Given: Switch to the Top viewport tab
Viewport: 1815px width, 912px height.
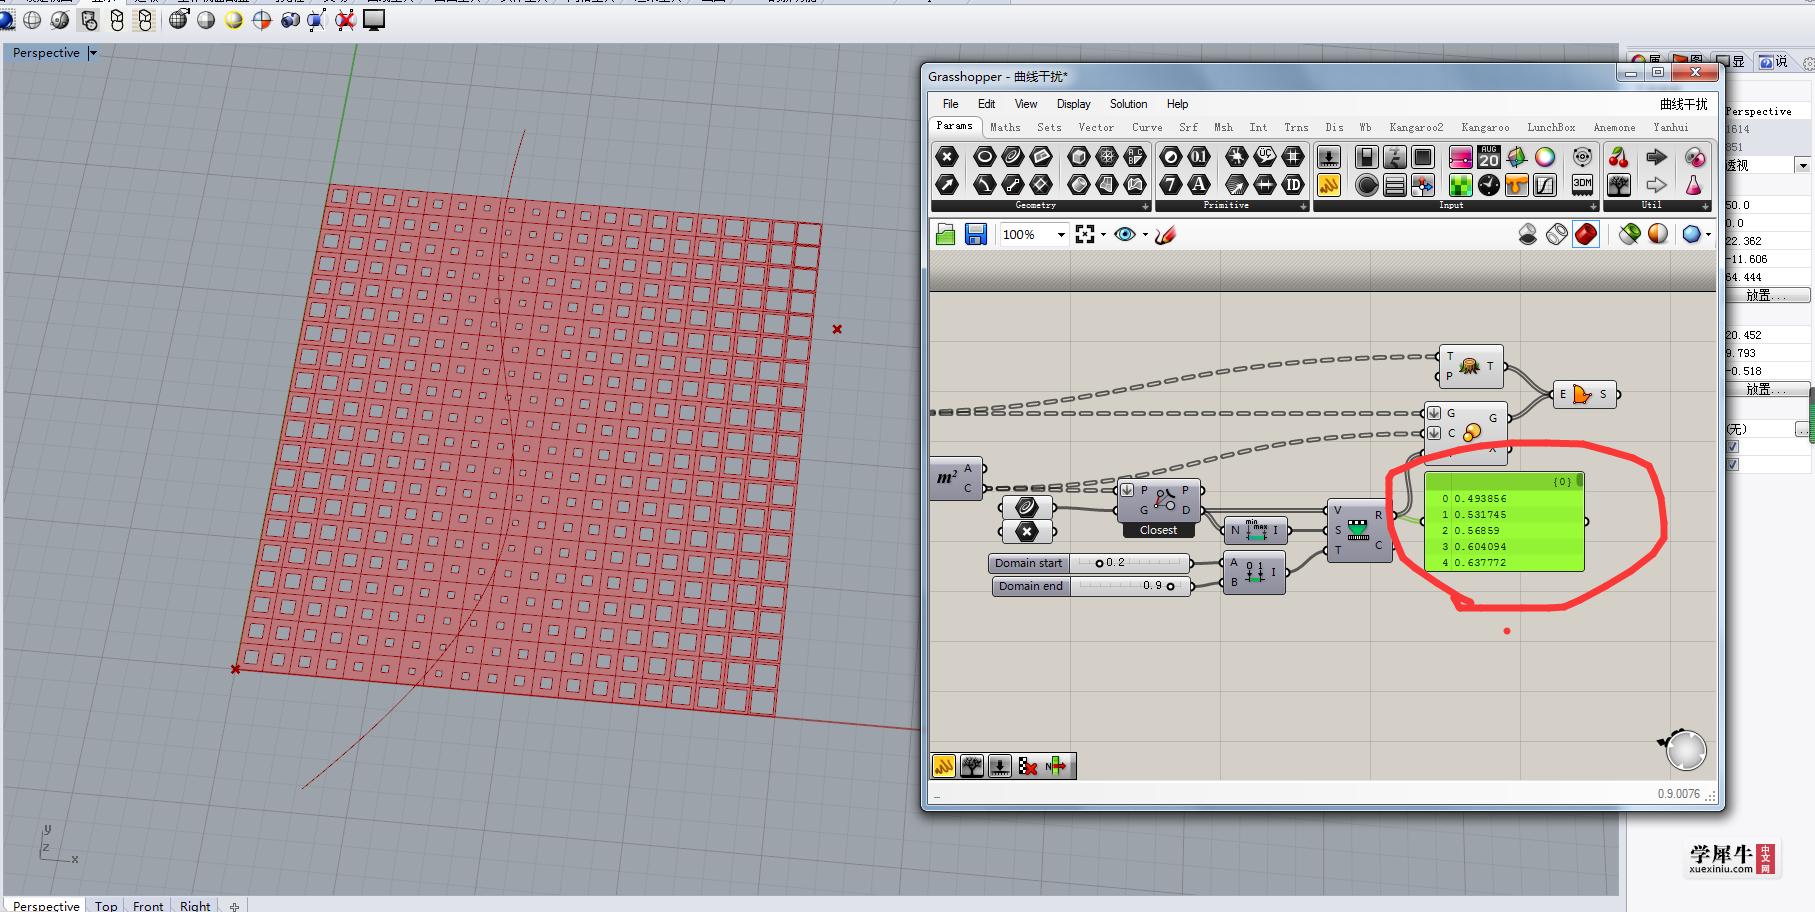Looking at the screenshot, I should click(x=106, y=905).
